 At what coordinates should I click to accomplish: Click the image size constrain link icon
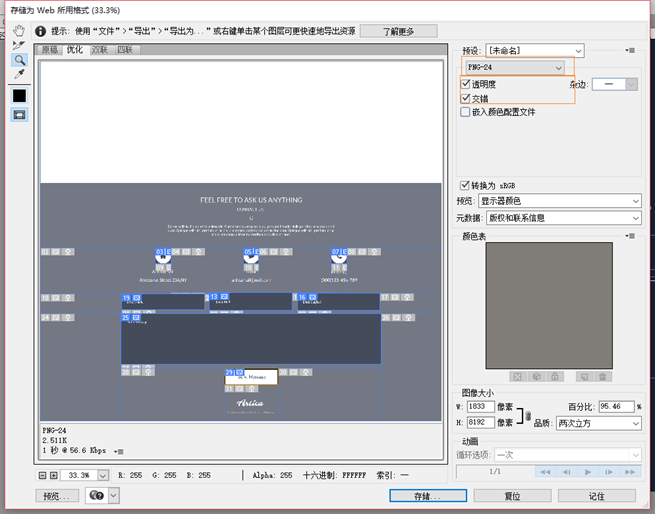(x=528, y=415)
